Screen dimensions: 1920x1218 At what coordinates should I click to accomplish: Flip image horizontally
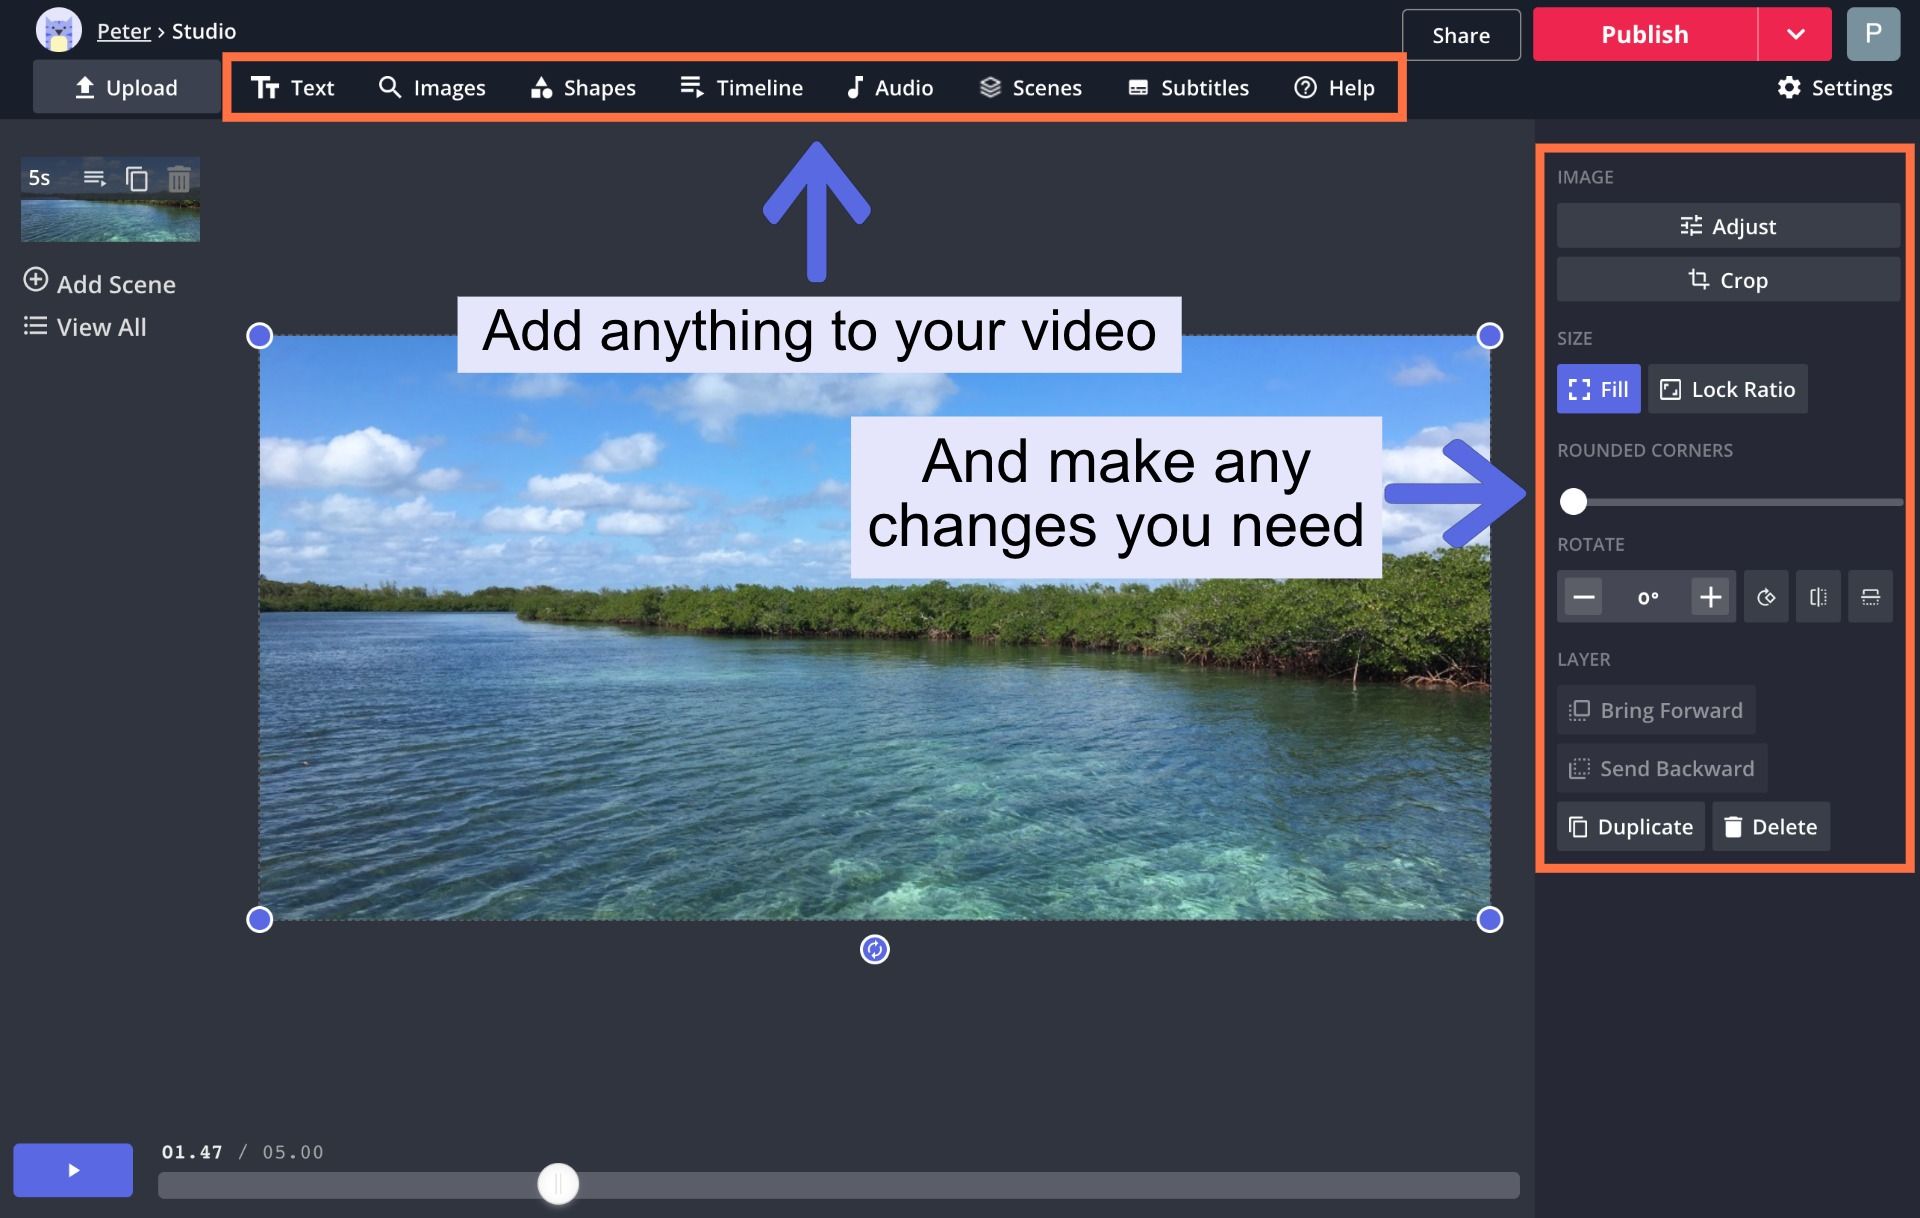pos(1818,597)
